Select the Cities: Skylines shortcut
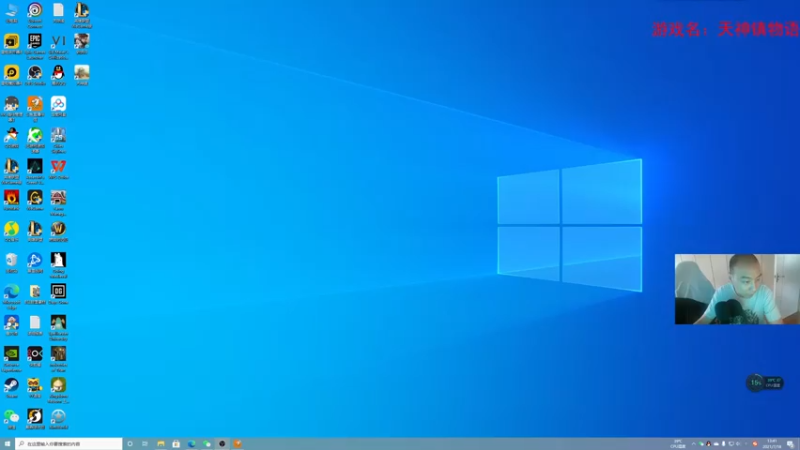 coord(58,140)
